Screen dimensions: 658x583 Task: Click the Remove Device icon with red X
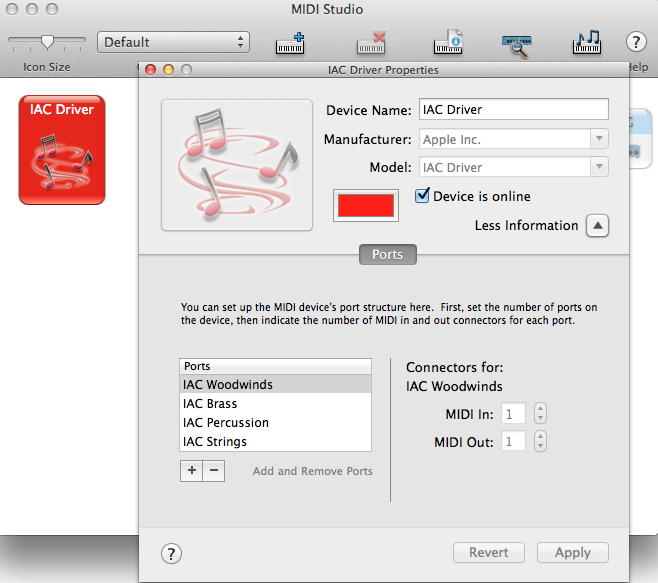click(371, 43)
